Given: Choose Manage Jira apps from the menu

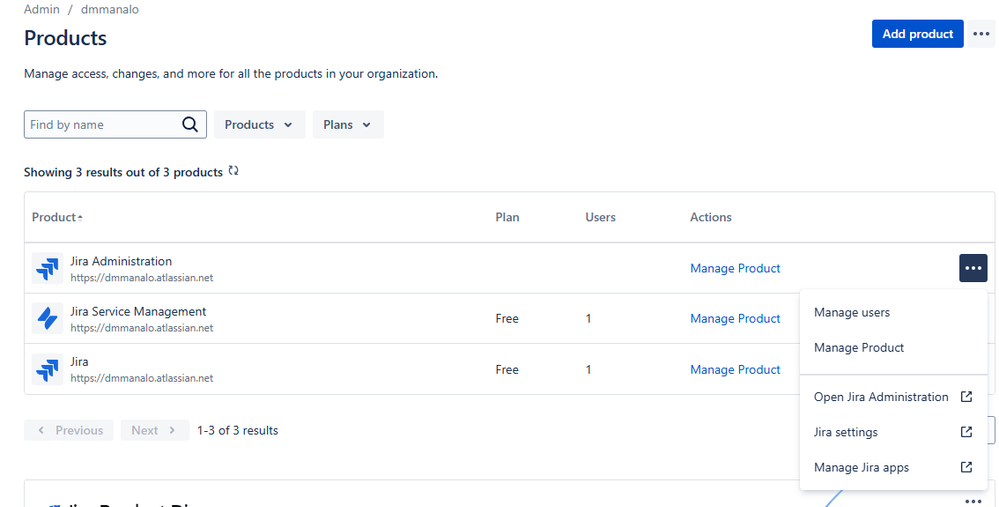Looking at the screenshot, I should click(893, 467).
